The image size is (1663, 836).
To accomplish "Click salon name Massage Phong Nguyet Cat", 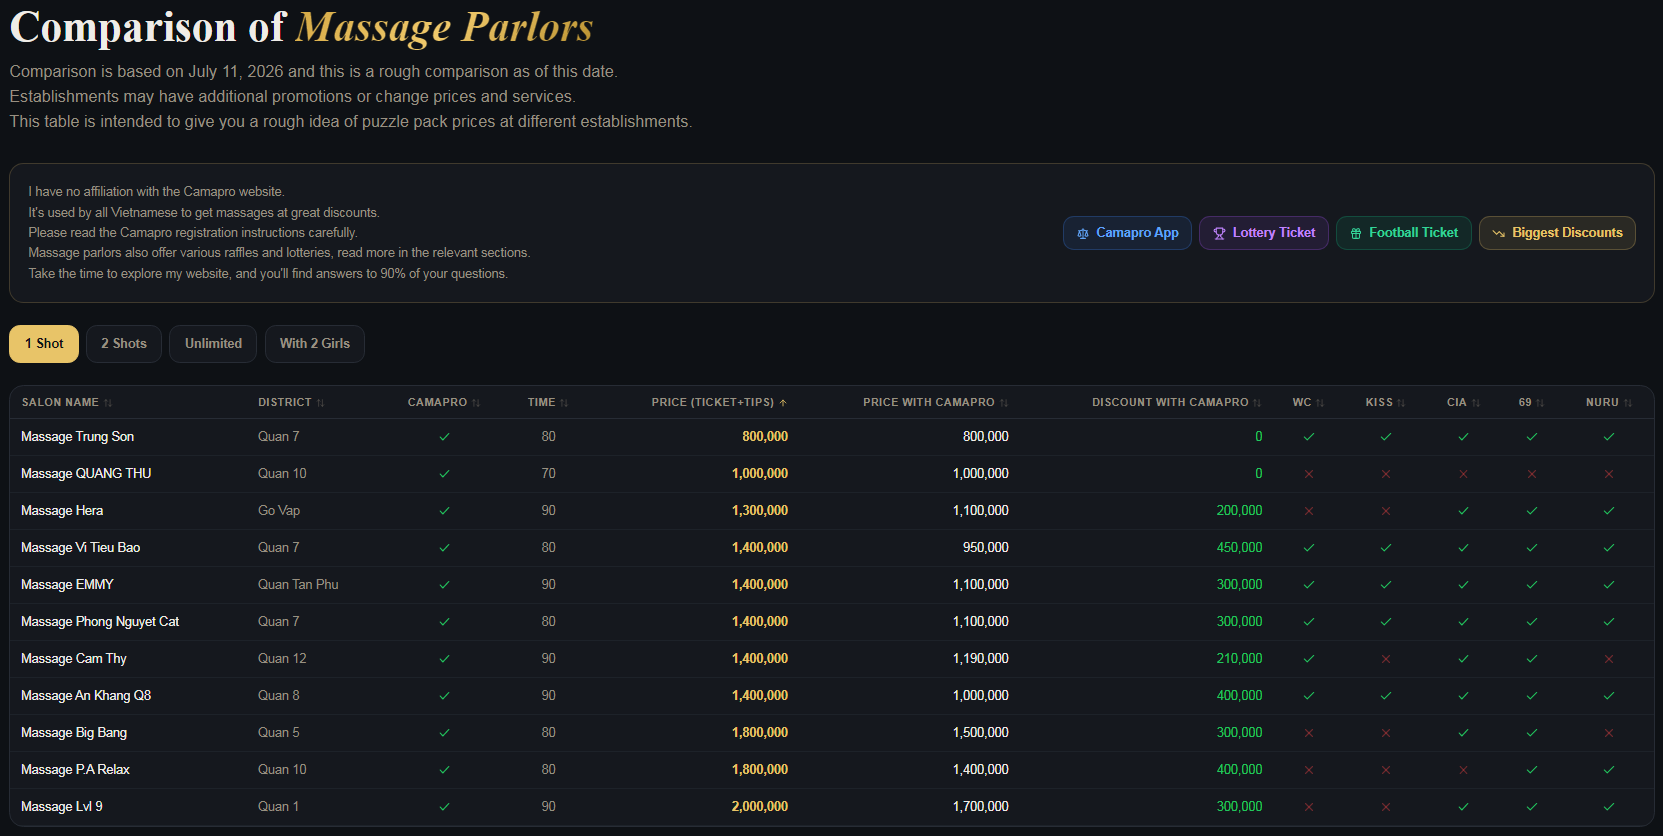I will [x=100, y=622].
